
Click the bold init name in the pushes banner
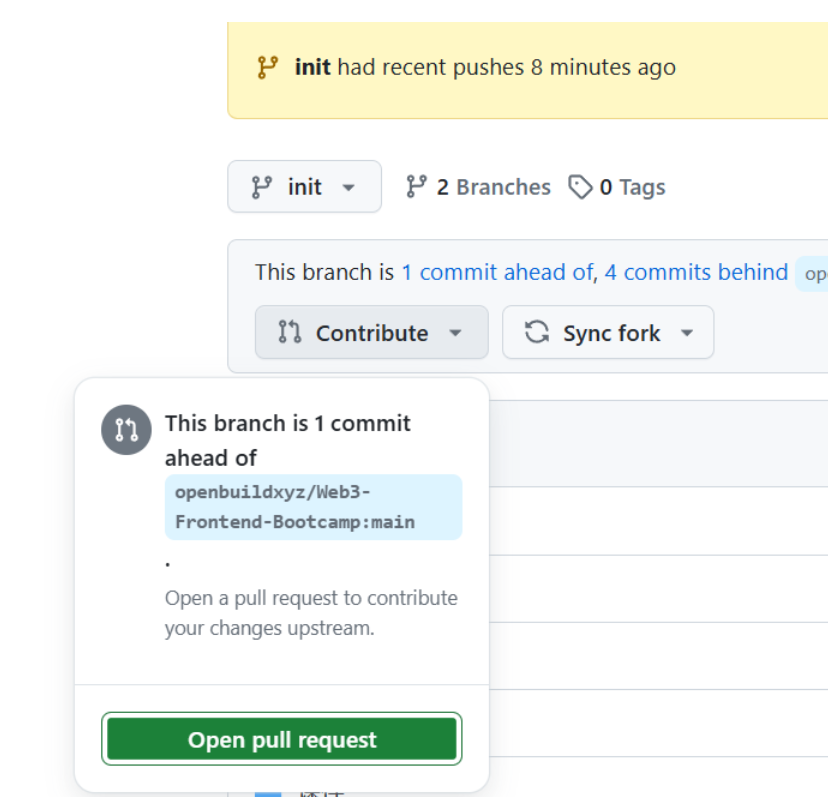(x=313, y=68)
